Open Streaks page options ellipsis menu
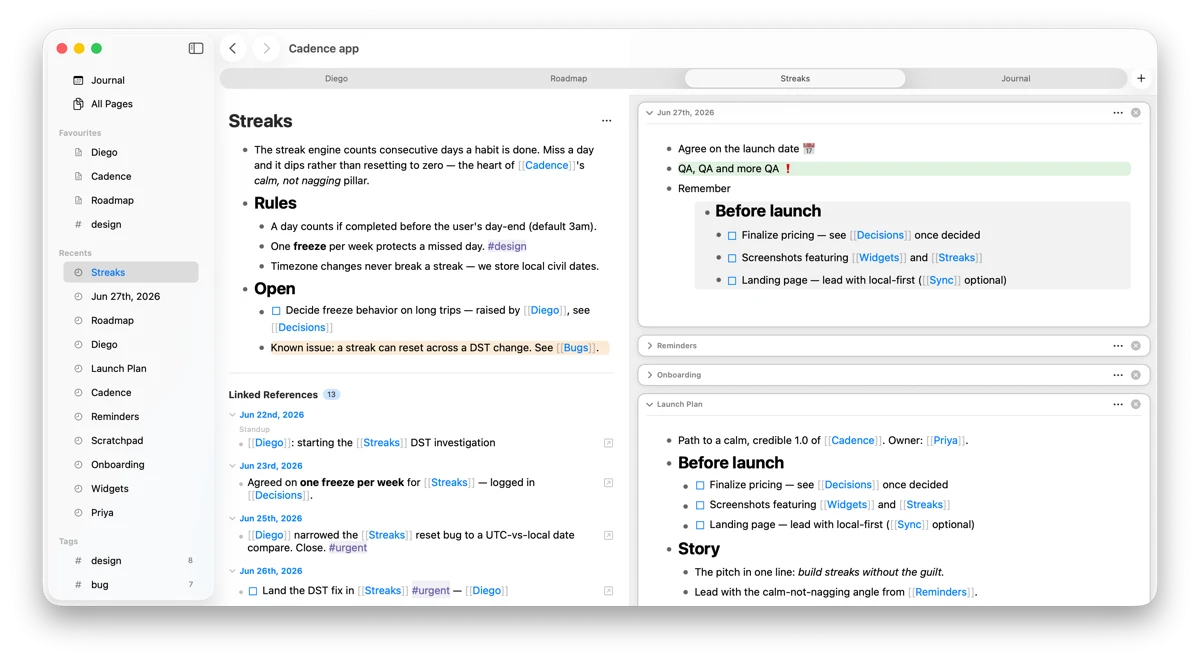Viewport: 1200px width, 662px height. tap(606, 121)
